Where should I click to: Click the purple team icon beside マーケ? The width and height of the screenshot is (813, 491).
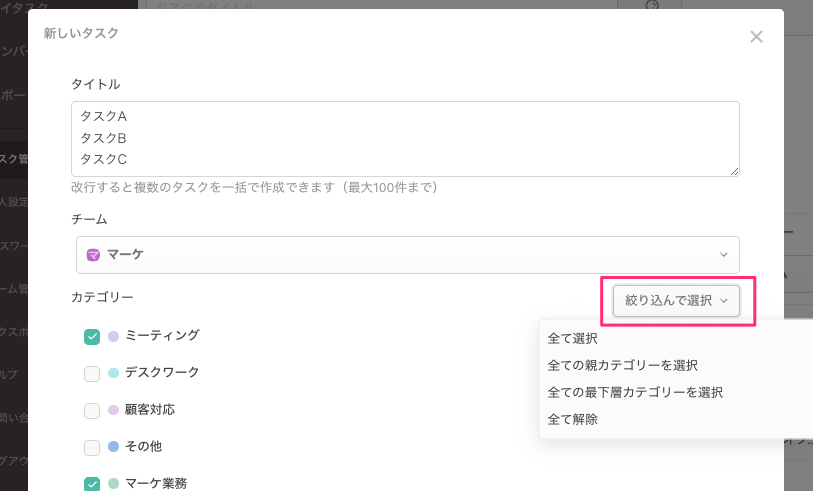point(93,255)
